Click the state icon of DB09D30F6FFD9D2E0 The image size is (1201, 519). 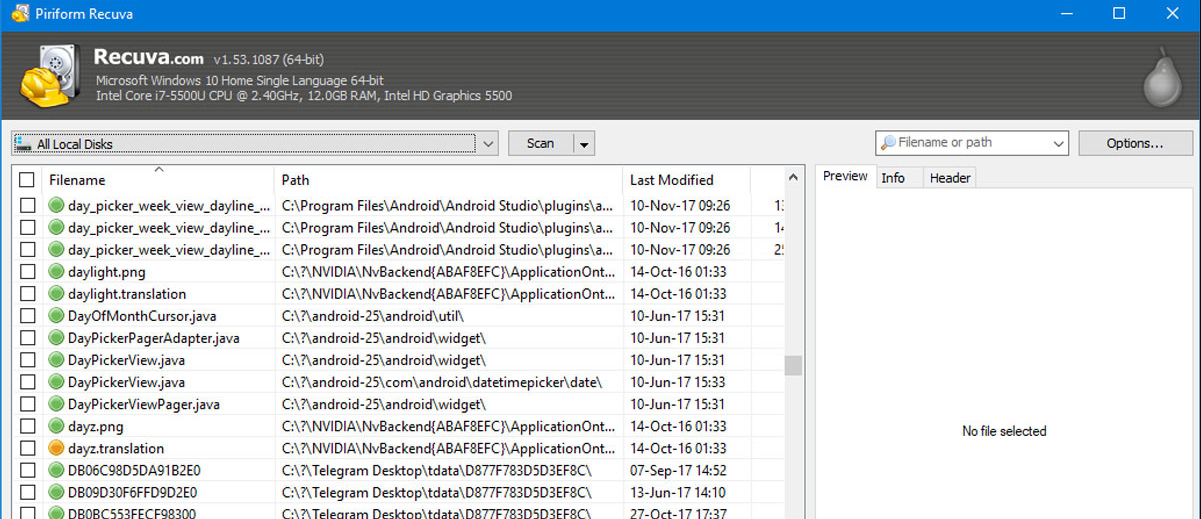coord(56,492)
